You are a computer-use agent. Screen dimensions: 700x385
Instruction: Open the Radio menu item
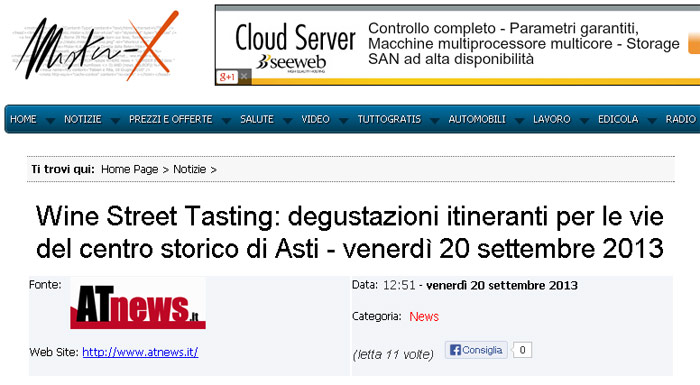[x=680, y=119]
